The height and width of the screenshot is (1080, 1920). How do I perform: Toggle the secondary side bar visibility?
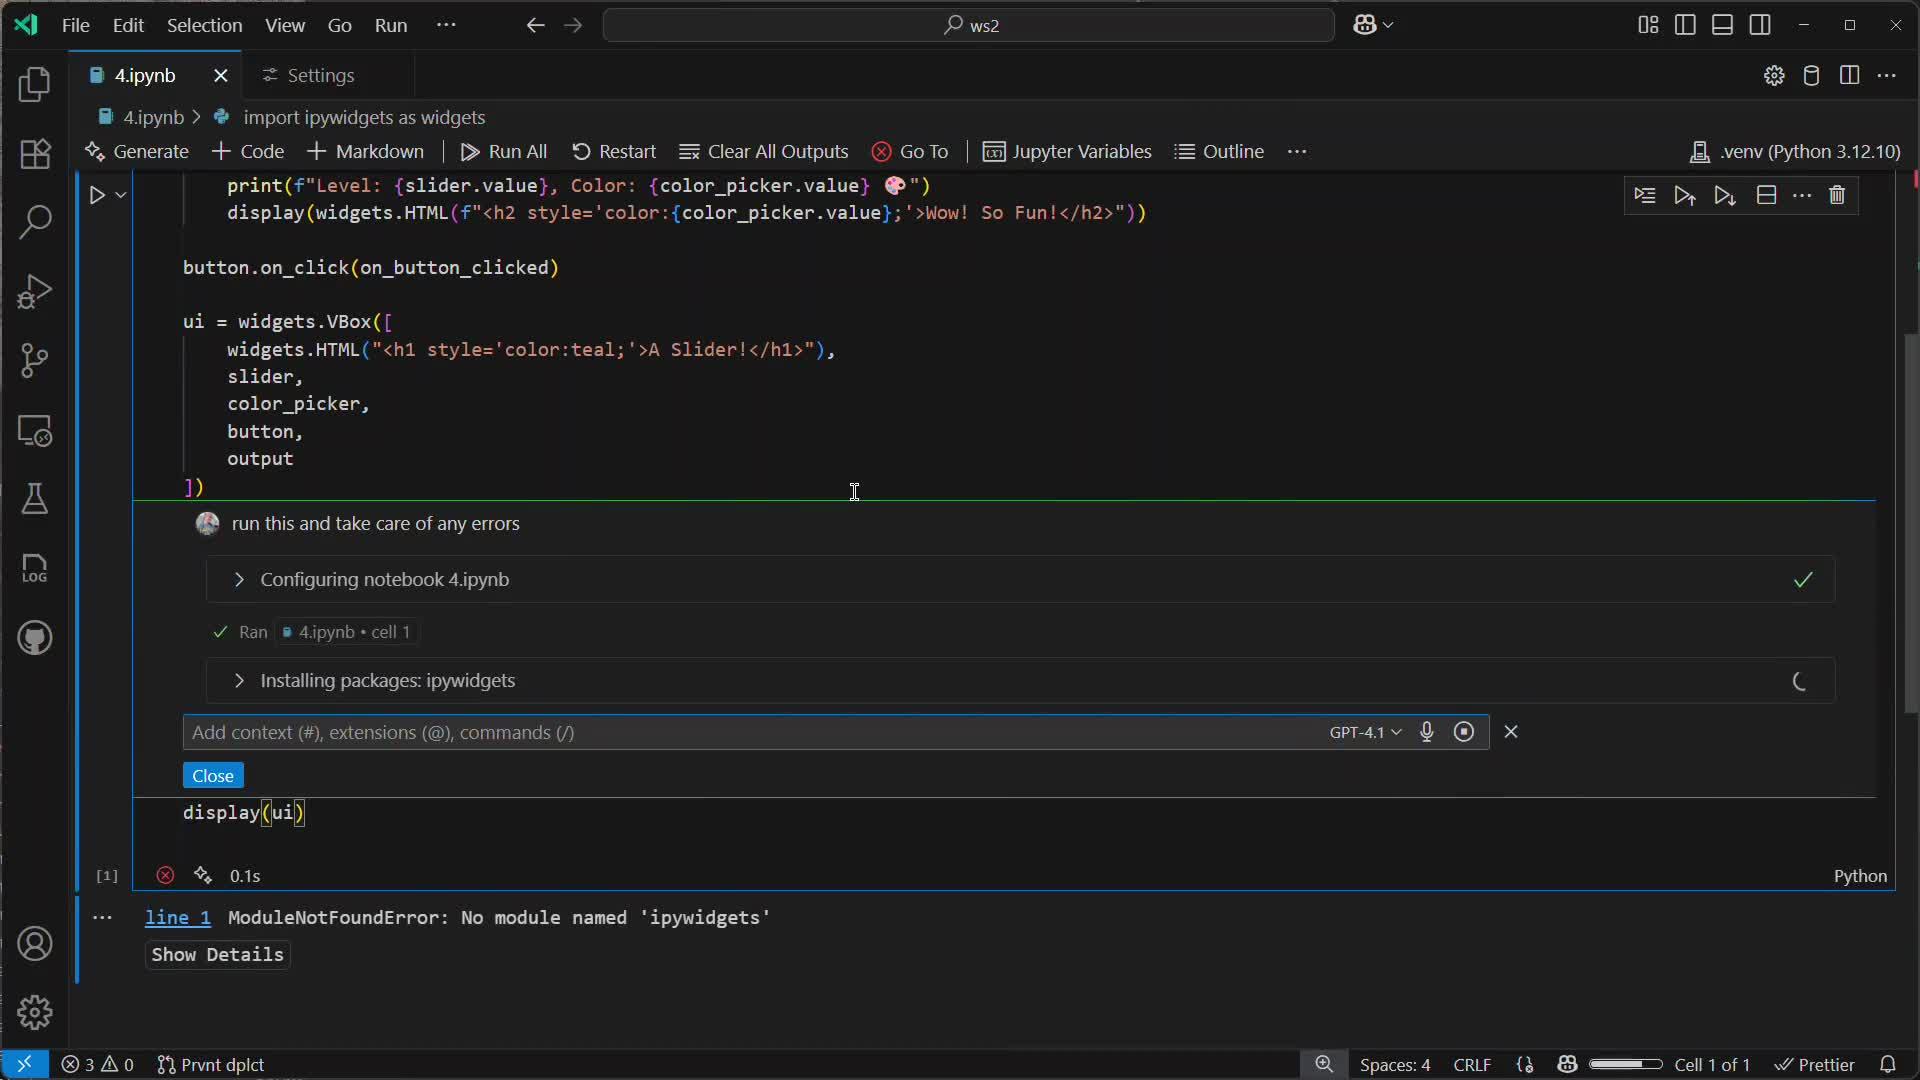click(1761, 25)
